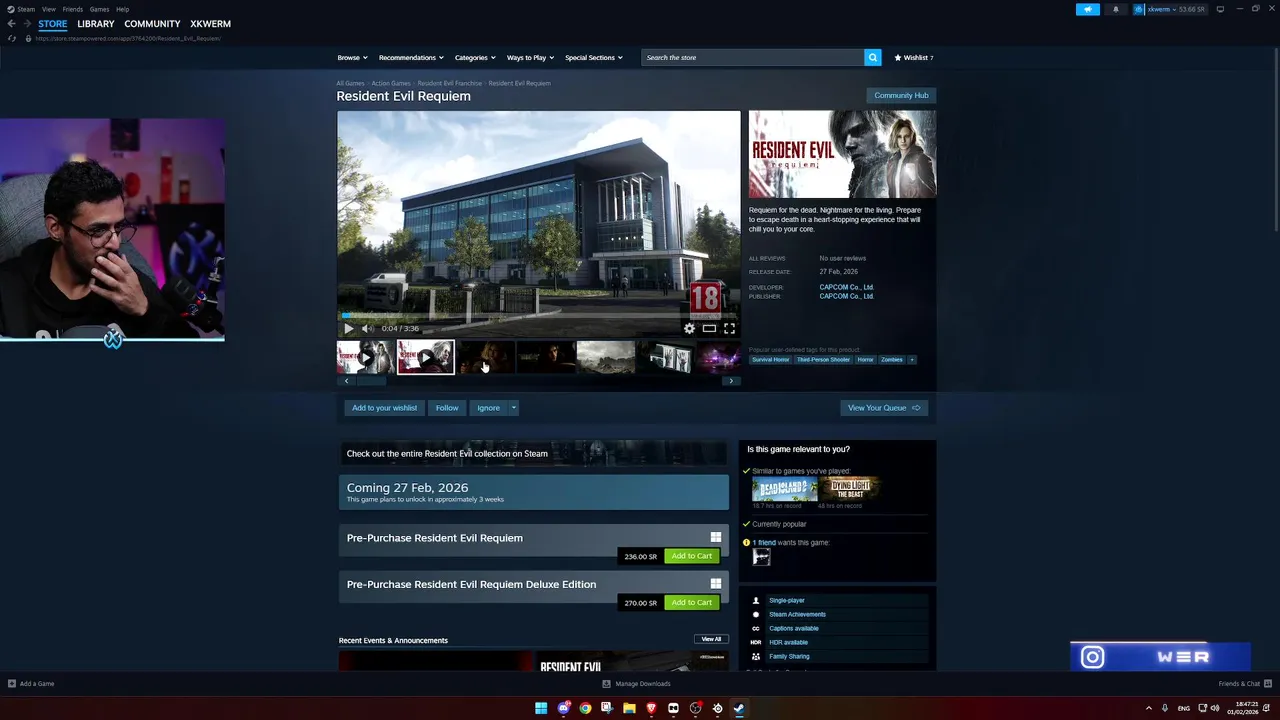
Task: Toggle the video theater mode icon
Action: point(709,328)
